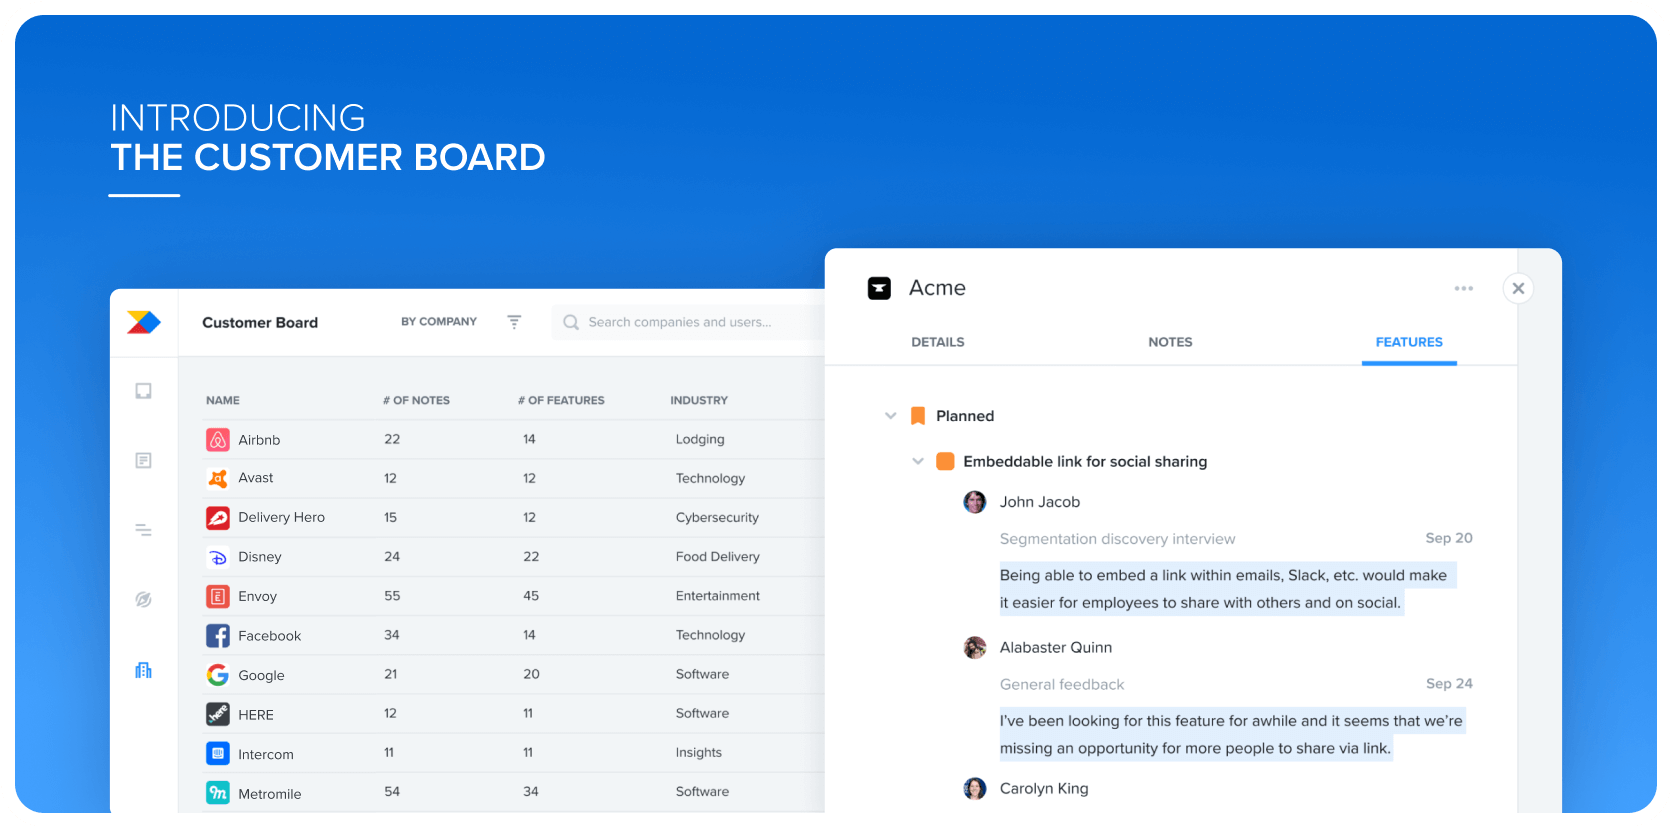Click the Sep 24 date
Screen dimensions: 1670x826
tap(1449, 684)
